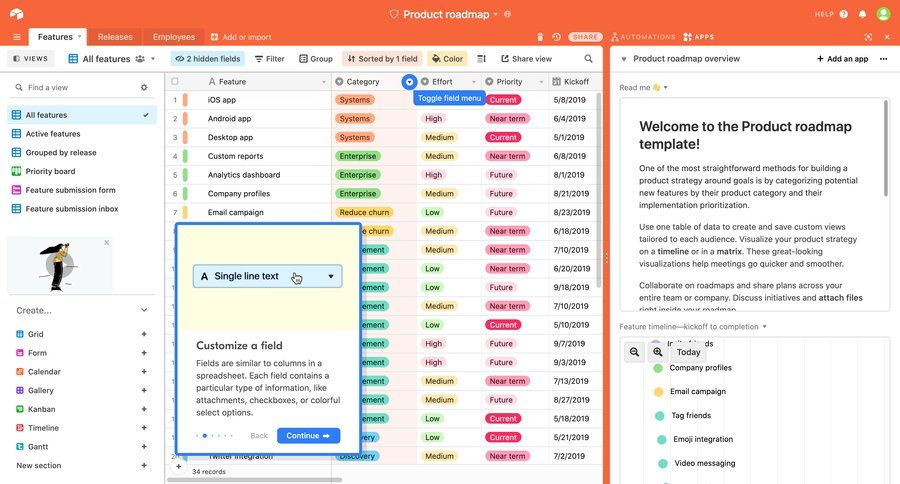Click Add an app
The image size is (900, 484).
(x=842, y=59)
